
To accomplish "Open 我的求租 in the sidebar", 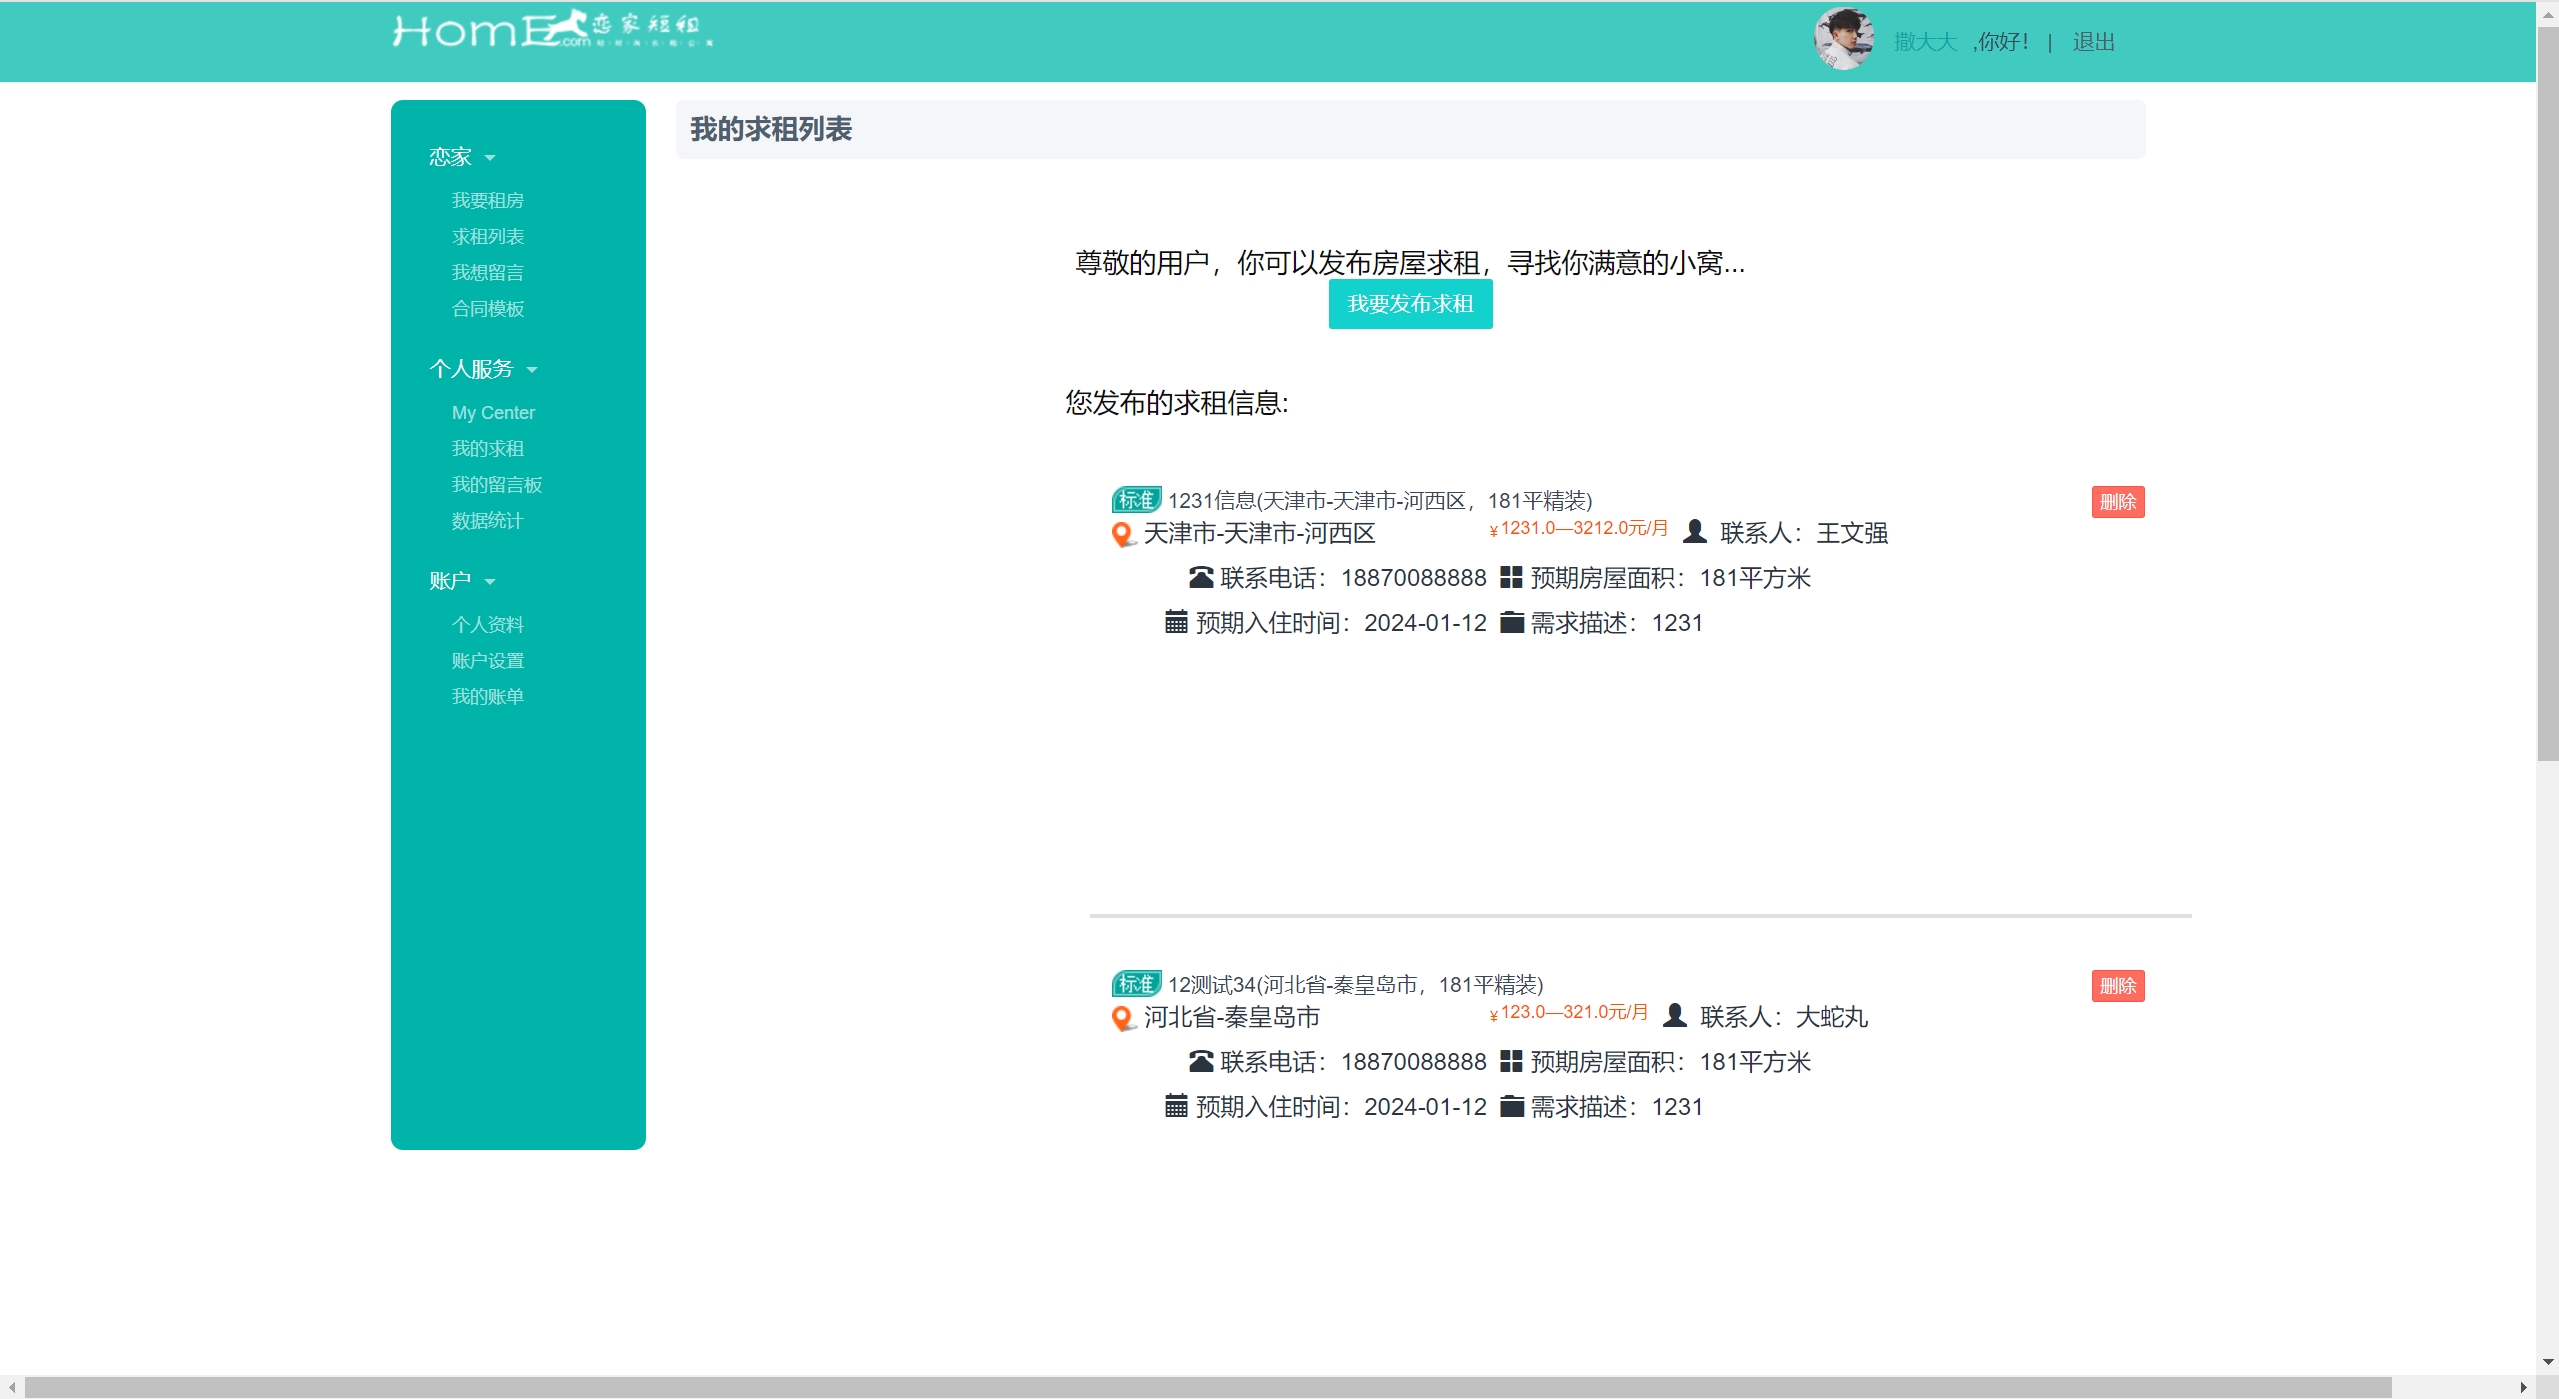I will (487, 449).
